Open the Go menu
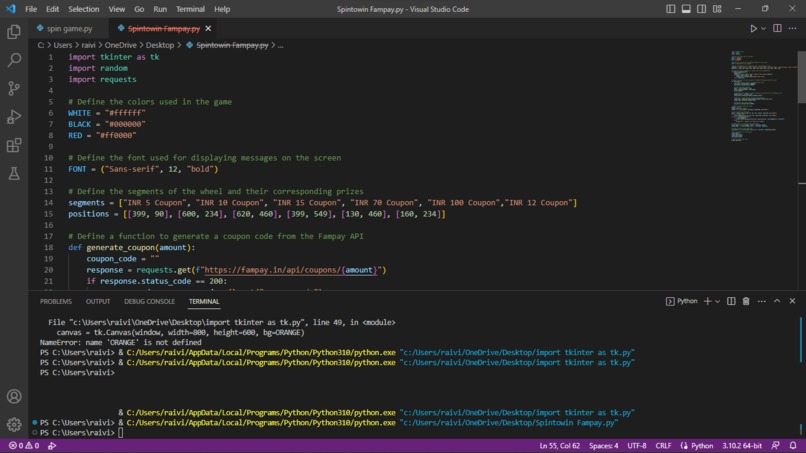The height and width of the screenshot is (453, 806). [139, 9]
